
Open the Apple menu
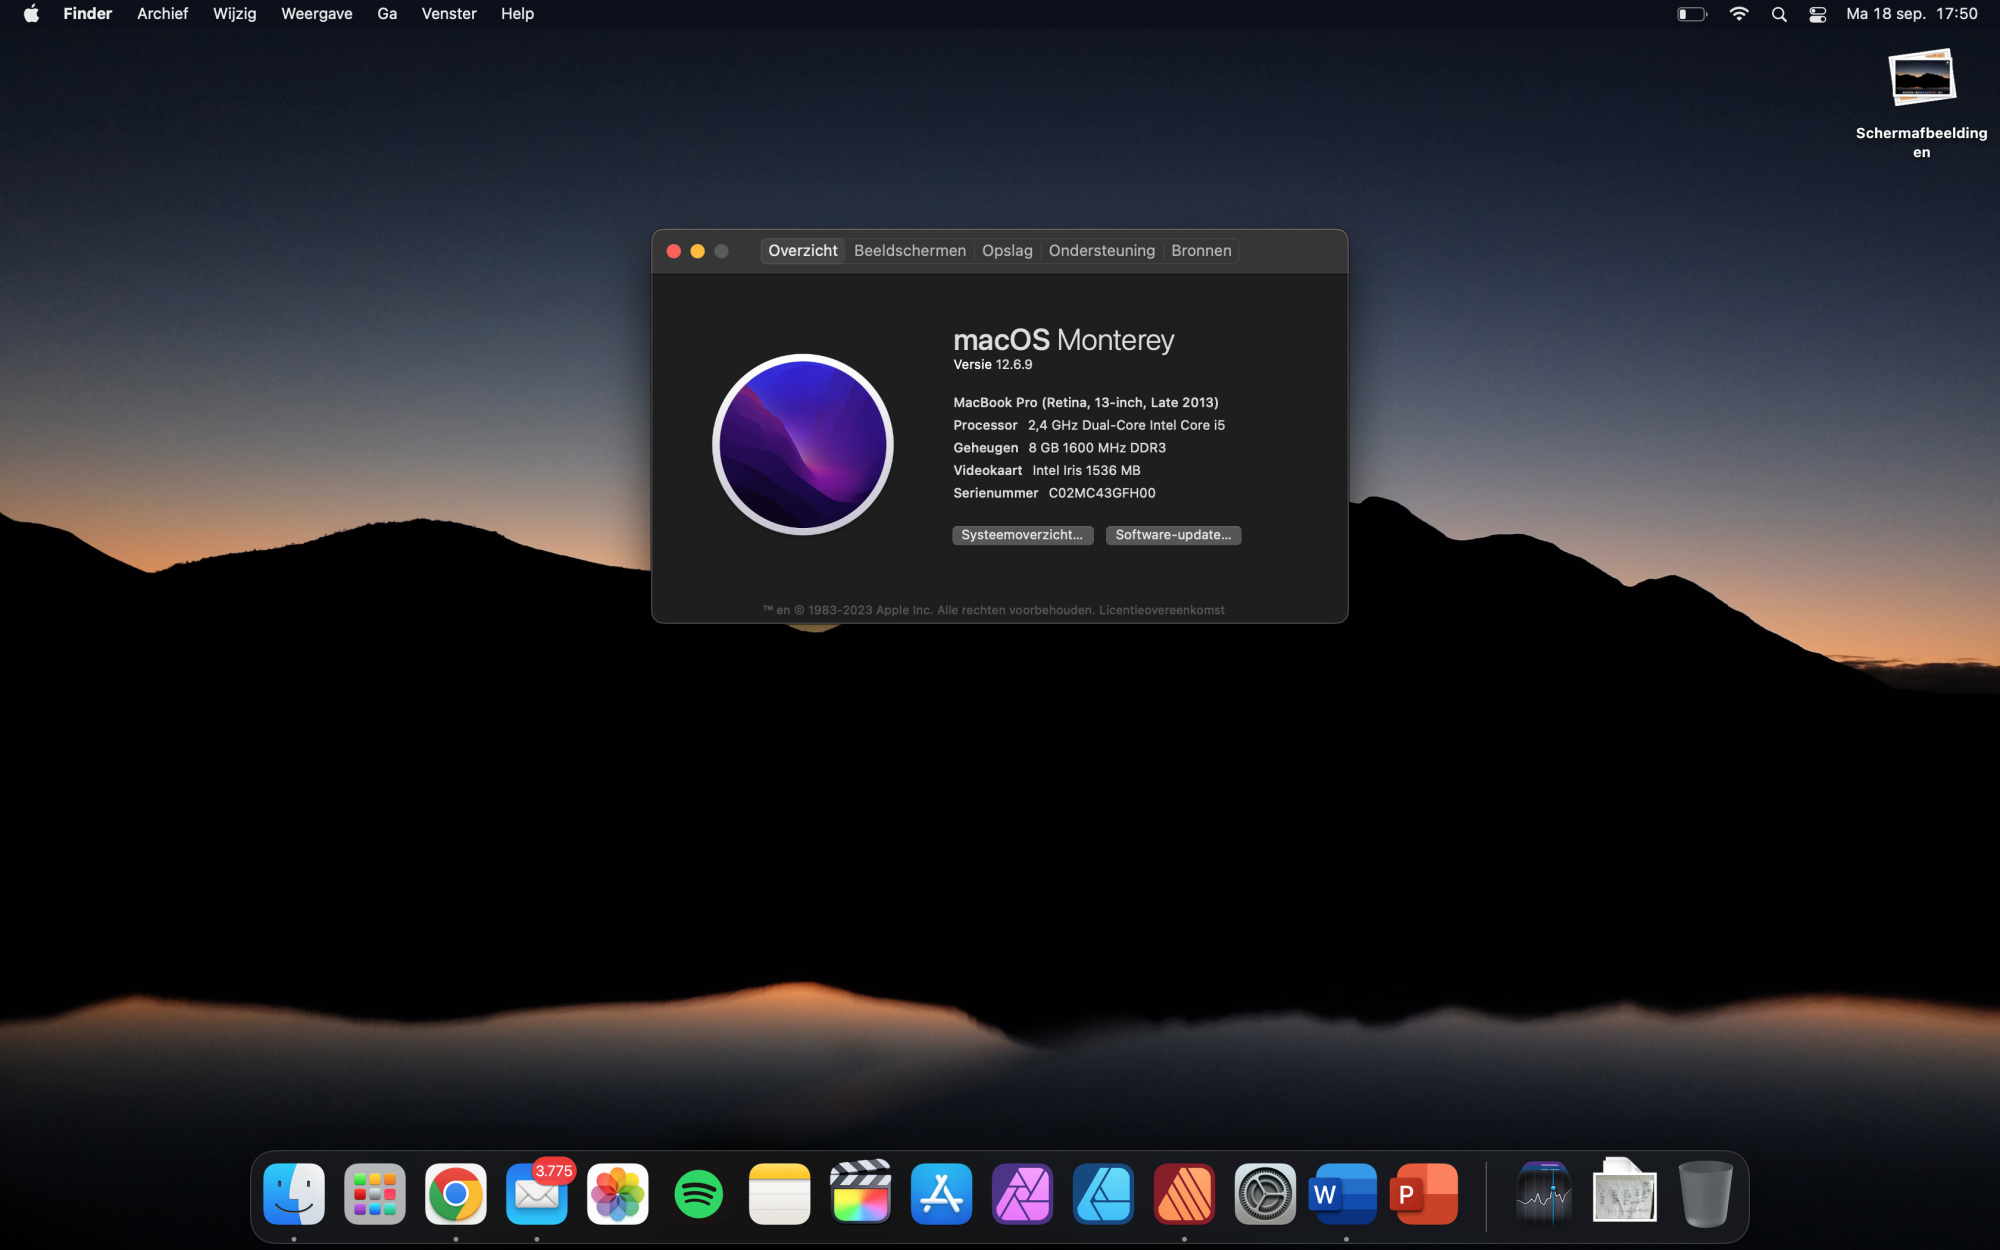tap(31, 14)
